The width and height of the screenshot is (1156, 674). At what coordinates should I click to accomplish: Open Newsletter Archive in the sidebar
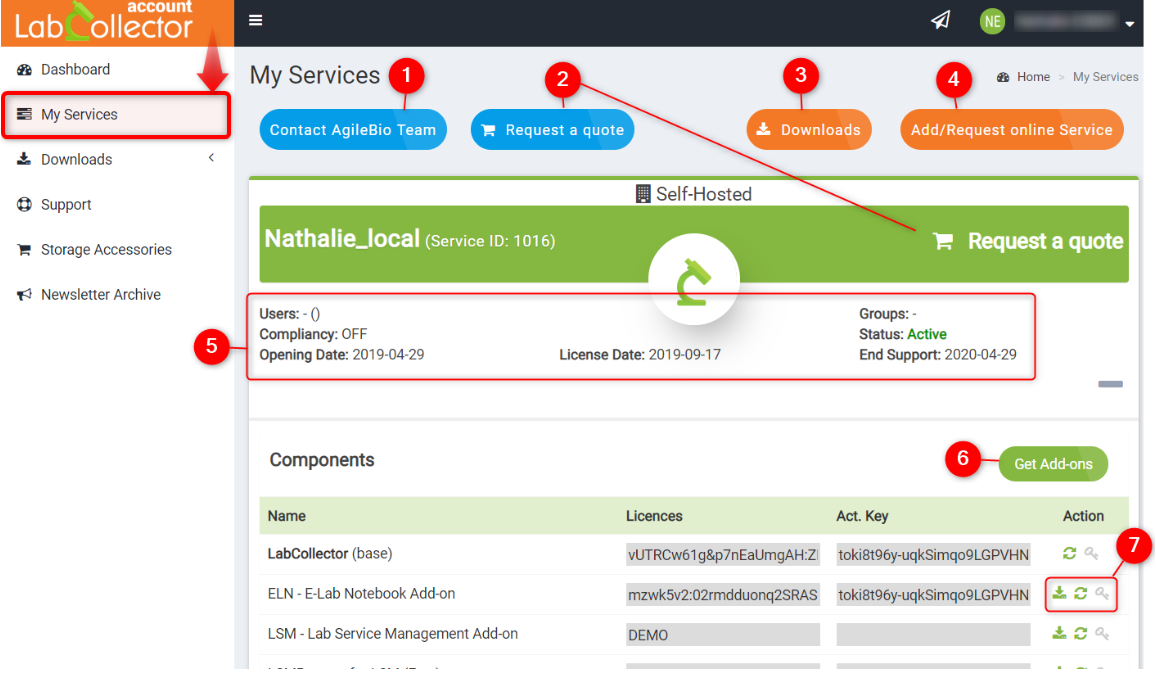(x=101, y=294)
